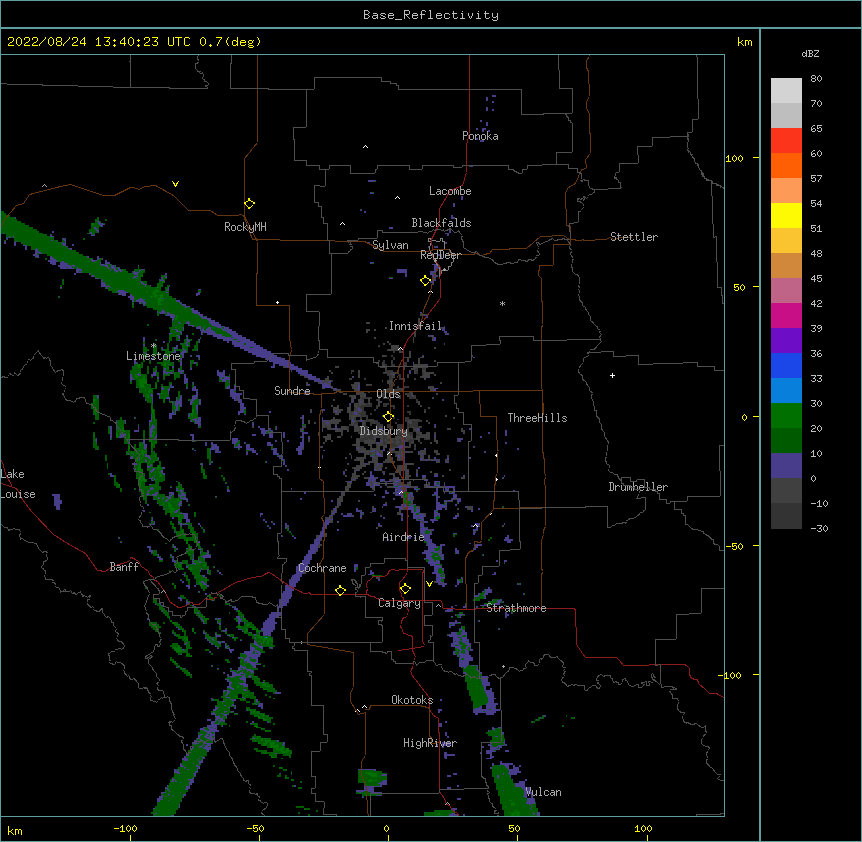
Task: Click the Cochrane town label
Action: (x=322, y=568)
